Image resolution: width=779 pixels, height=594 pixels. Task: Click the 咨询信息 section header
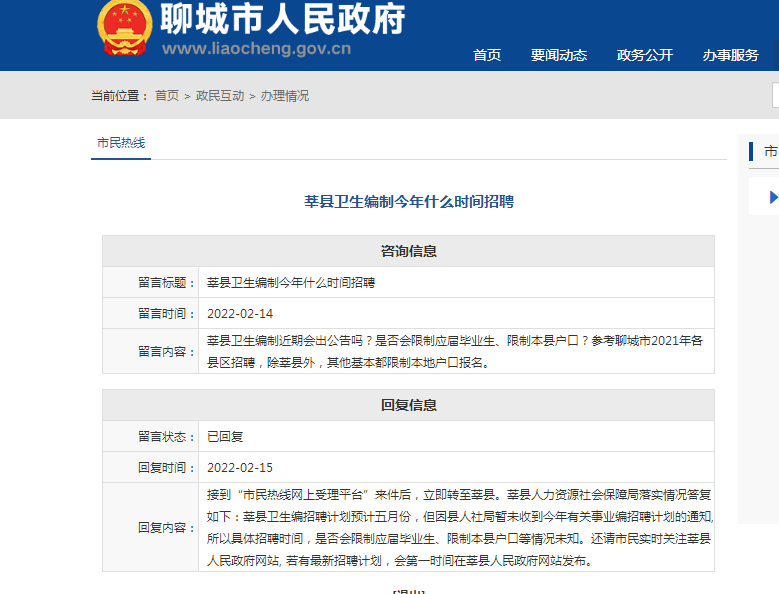[x=408, y=251]
